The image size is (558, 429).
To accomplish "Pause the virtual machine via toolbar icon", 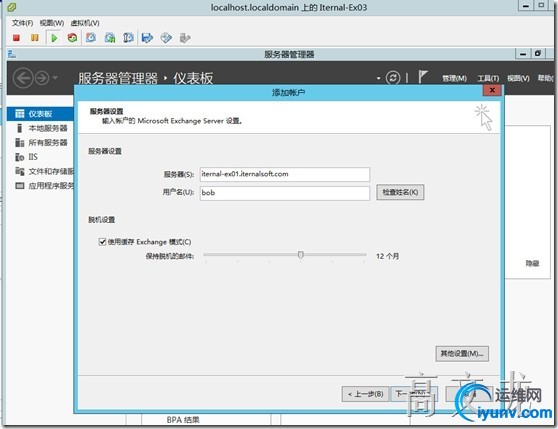I will coord(35,38).
